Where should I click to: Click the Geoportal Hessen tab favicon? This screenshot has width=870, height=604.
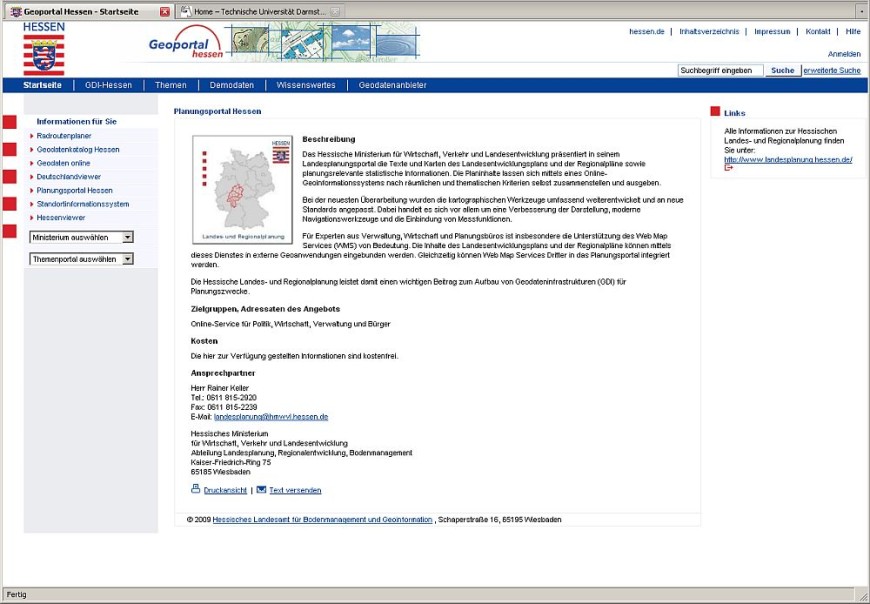coord(16,12)
